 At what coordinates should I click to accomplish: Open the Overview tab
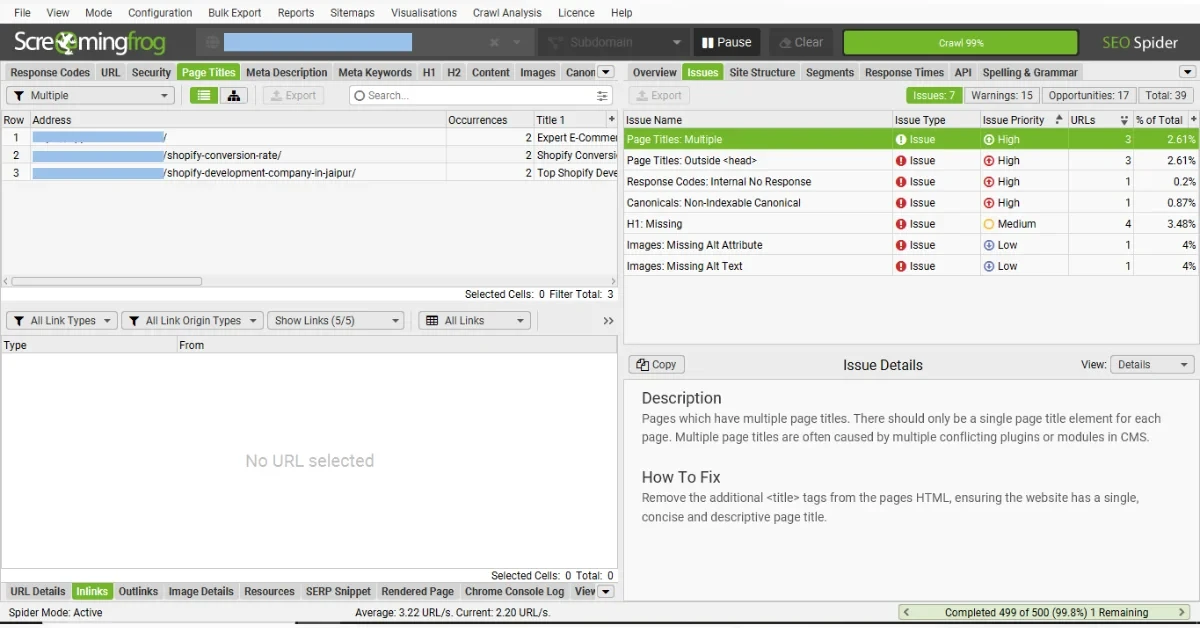655,72
